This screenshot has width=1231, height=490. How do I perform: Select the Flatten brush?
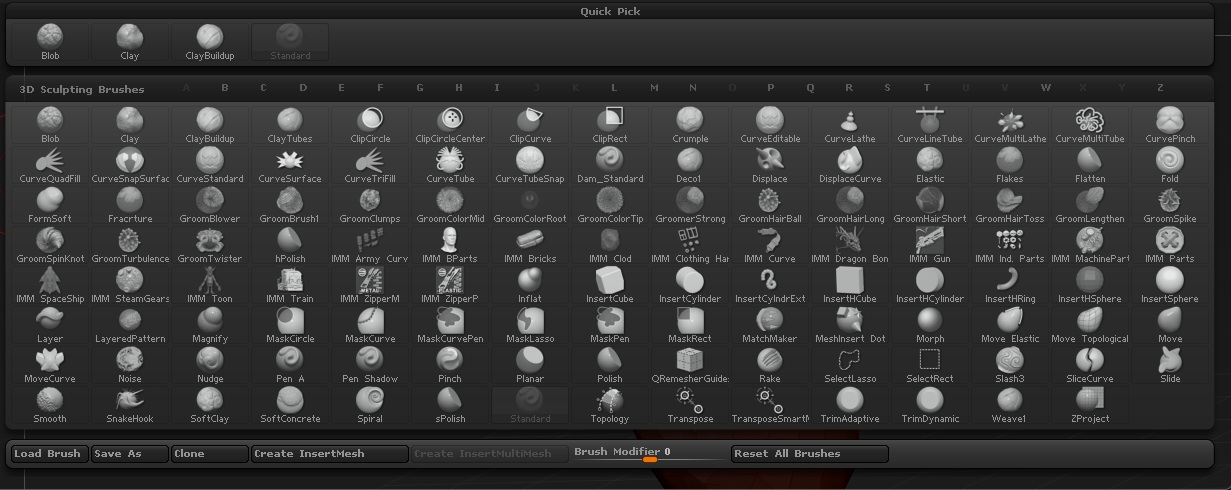[x=1090, y=166]
